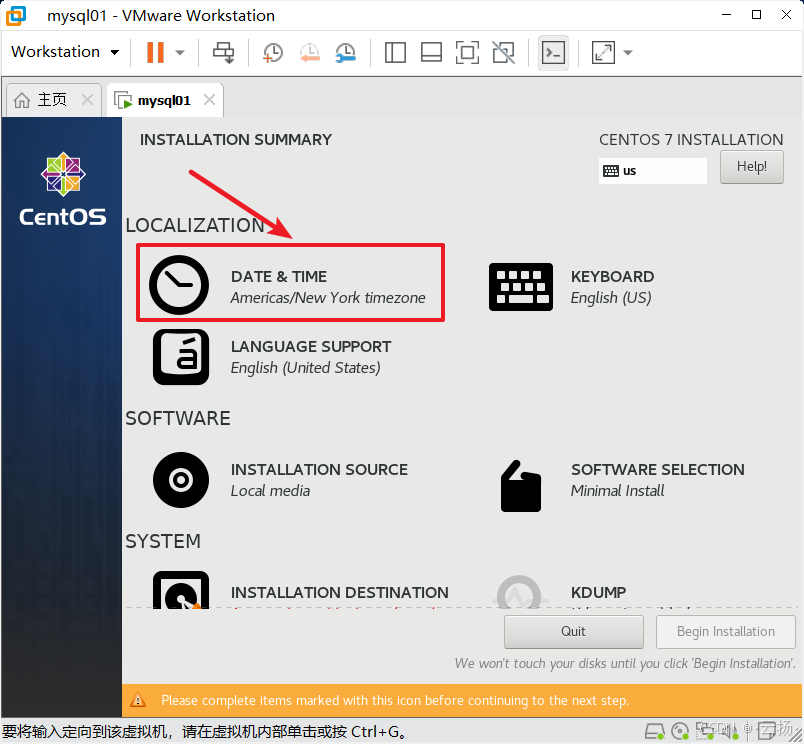This screenshot has width=804, height=744.
Task: Click Send Ctrl+Alt+Del toolbar icon
Action: 224,52
